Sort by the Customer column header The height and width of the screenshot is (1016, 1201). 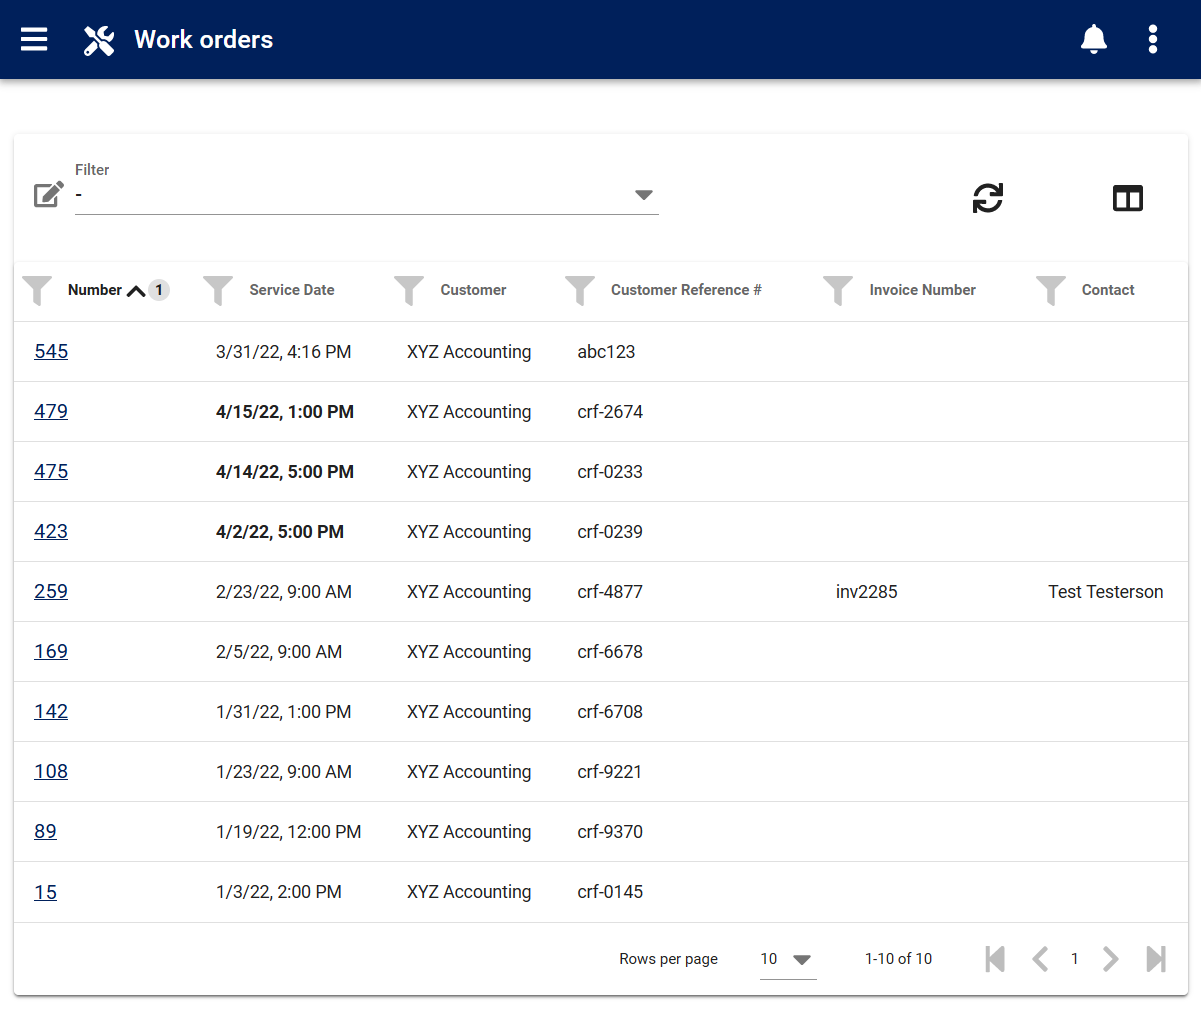tap(473, 290)
